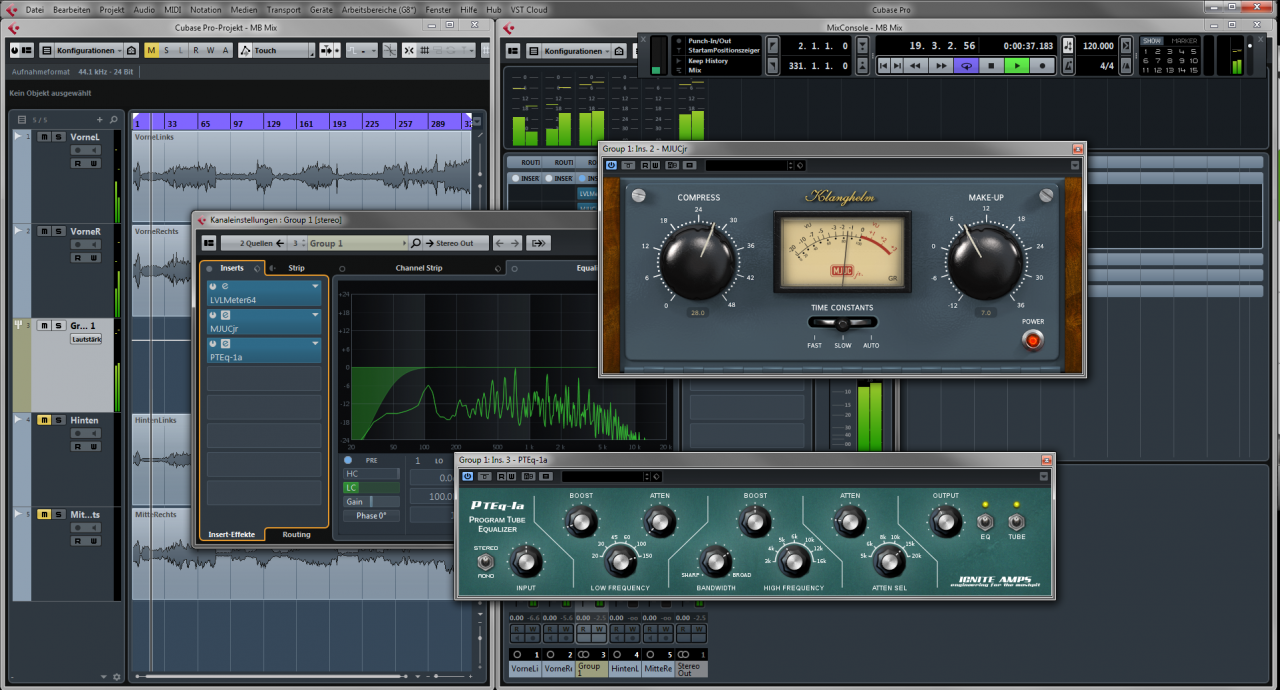This screenshot has width=1280, height=690.
Task: Toggle global Read automation button in toolbar
Action: coord(197,50)
